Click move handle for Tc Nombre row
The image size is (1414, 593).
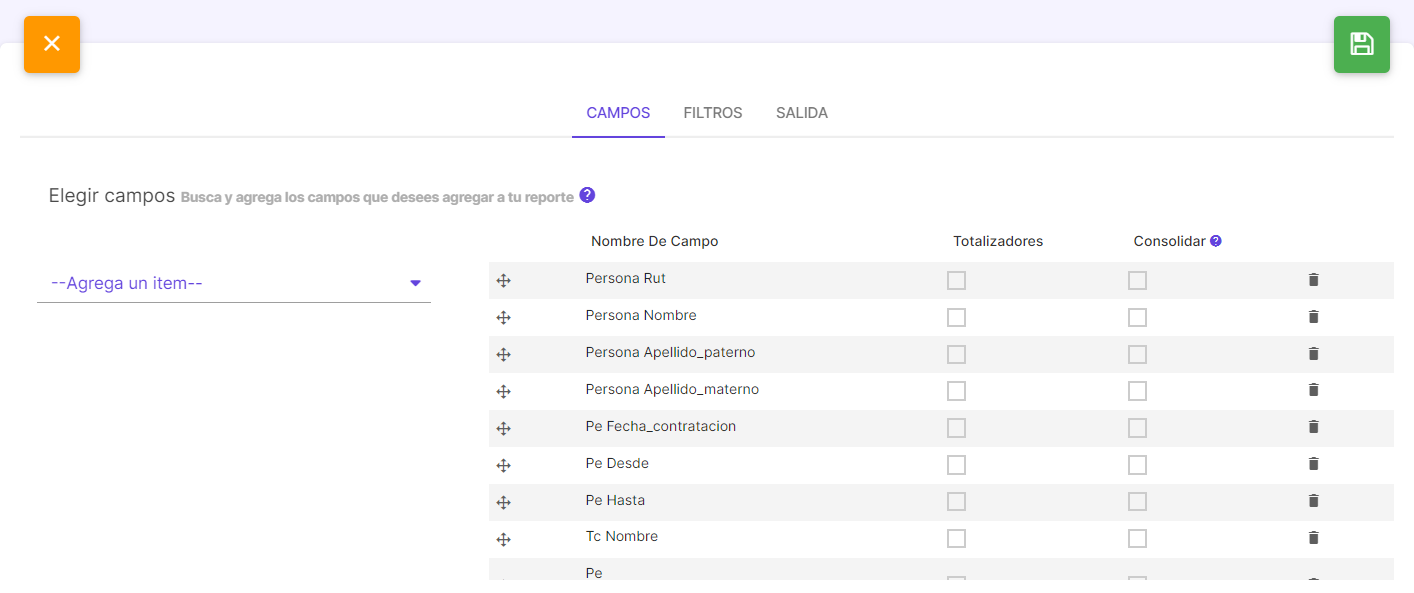(504, 540)
